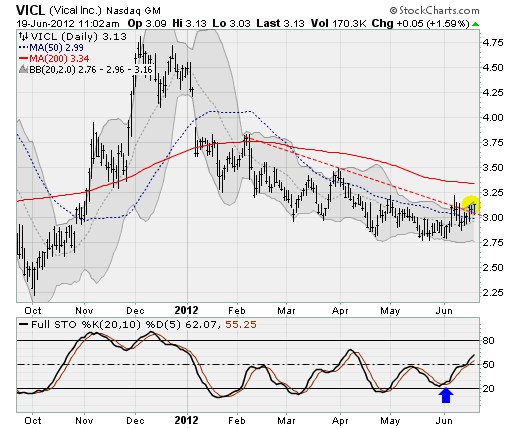The height and width of the screenshot is (429, 520).
Task: Click the Op 3.09 open price
Action: (148, 24)
